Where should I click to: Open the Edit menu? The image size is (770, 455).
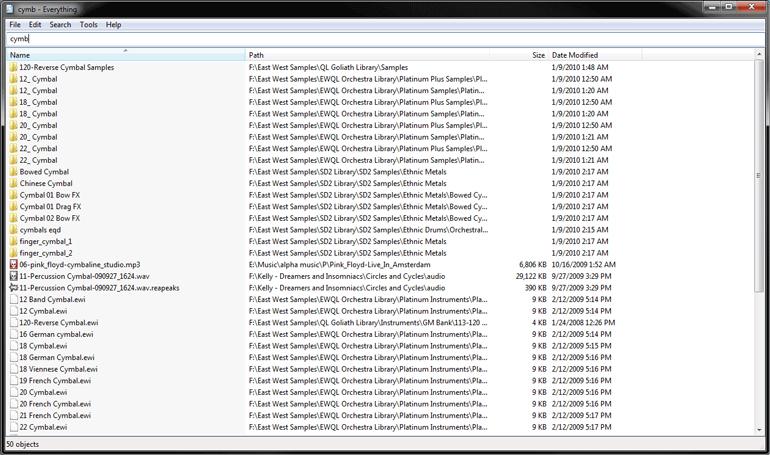pyautogui.click(x=35, y=25)
